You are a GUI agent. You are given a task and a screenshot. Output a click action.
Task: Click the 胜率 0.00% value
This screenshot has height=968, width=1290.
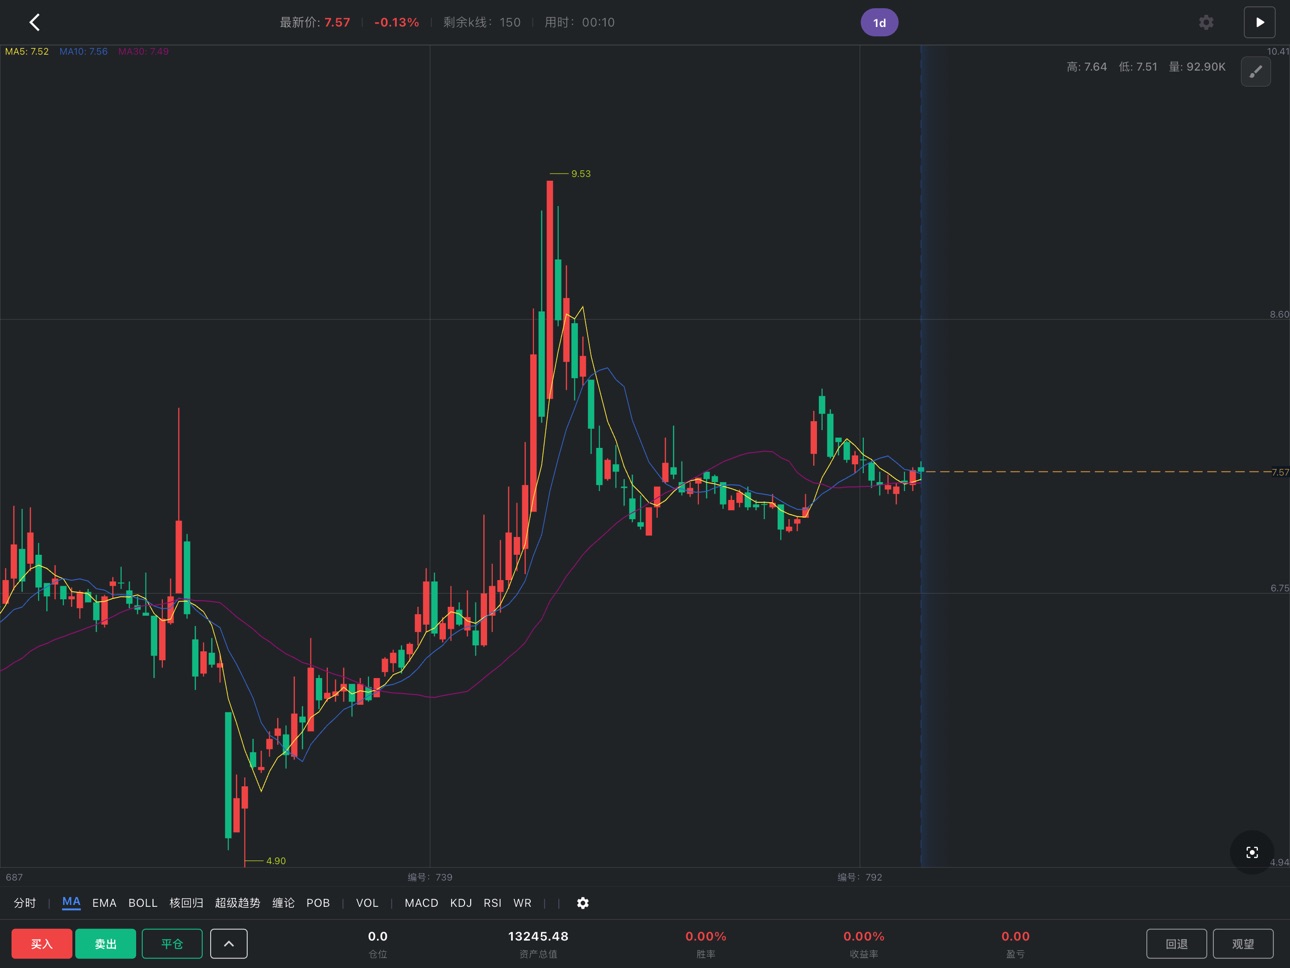point(706,937)
